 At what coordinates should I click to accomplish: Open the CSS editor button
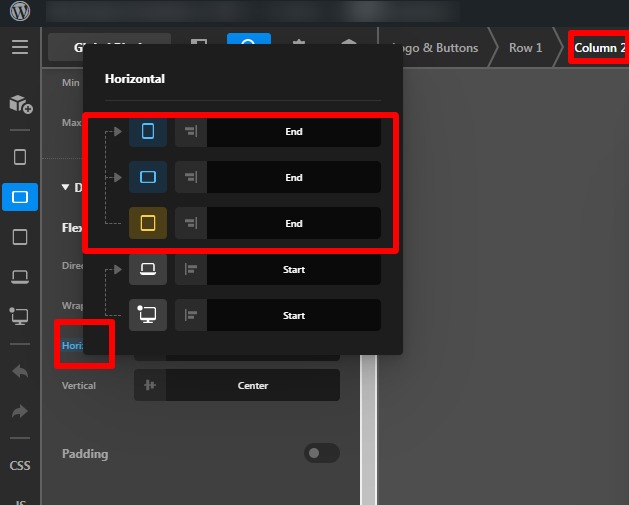[x=20, y=465]
